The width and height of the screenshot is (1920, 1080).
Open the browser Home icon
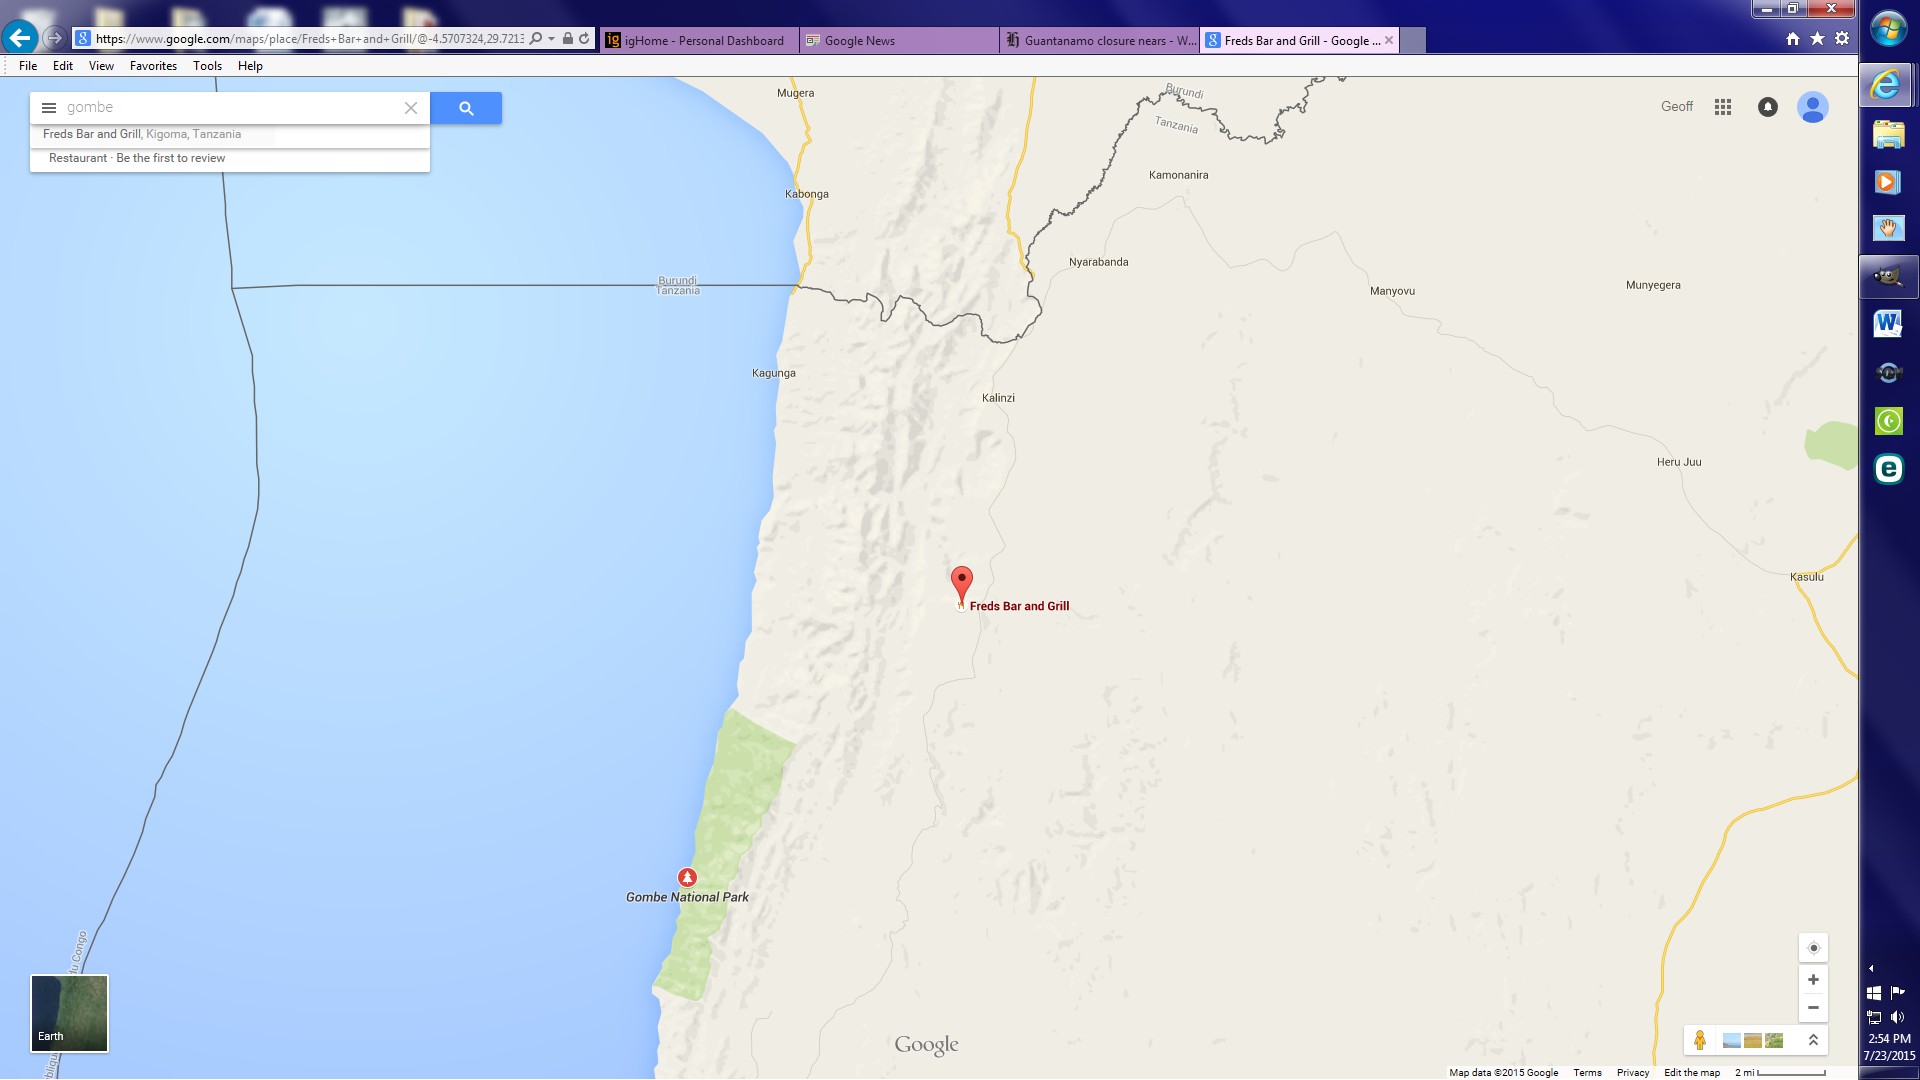click(1793, 39)
